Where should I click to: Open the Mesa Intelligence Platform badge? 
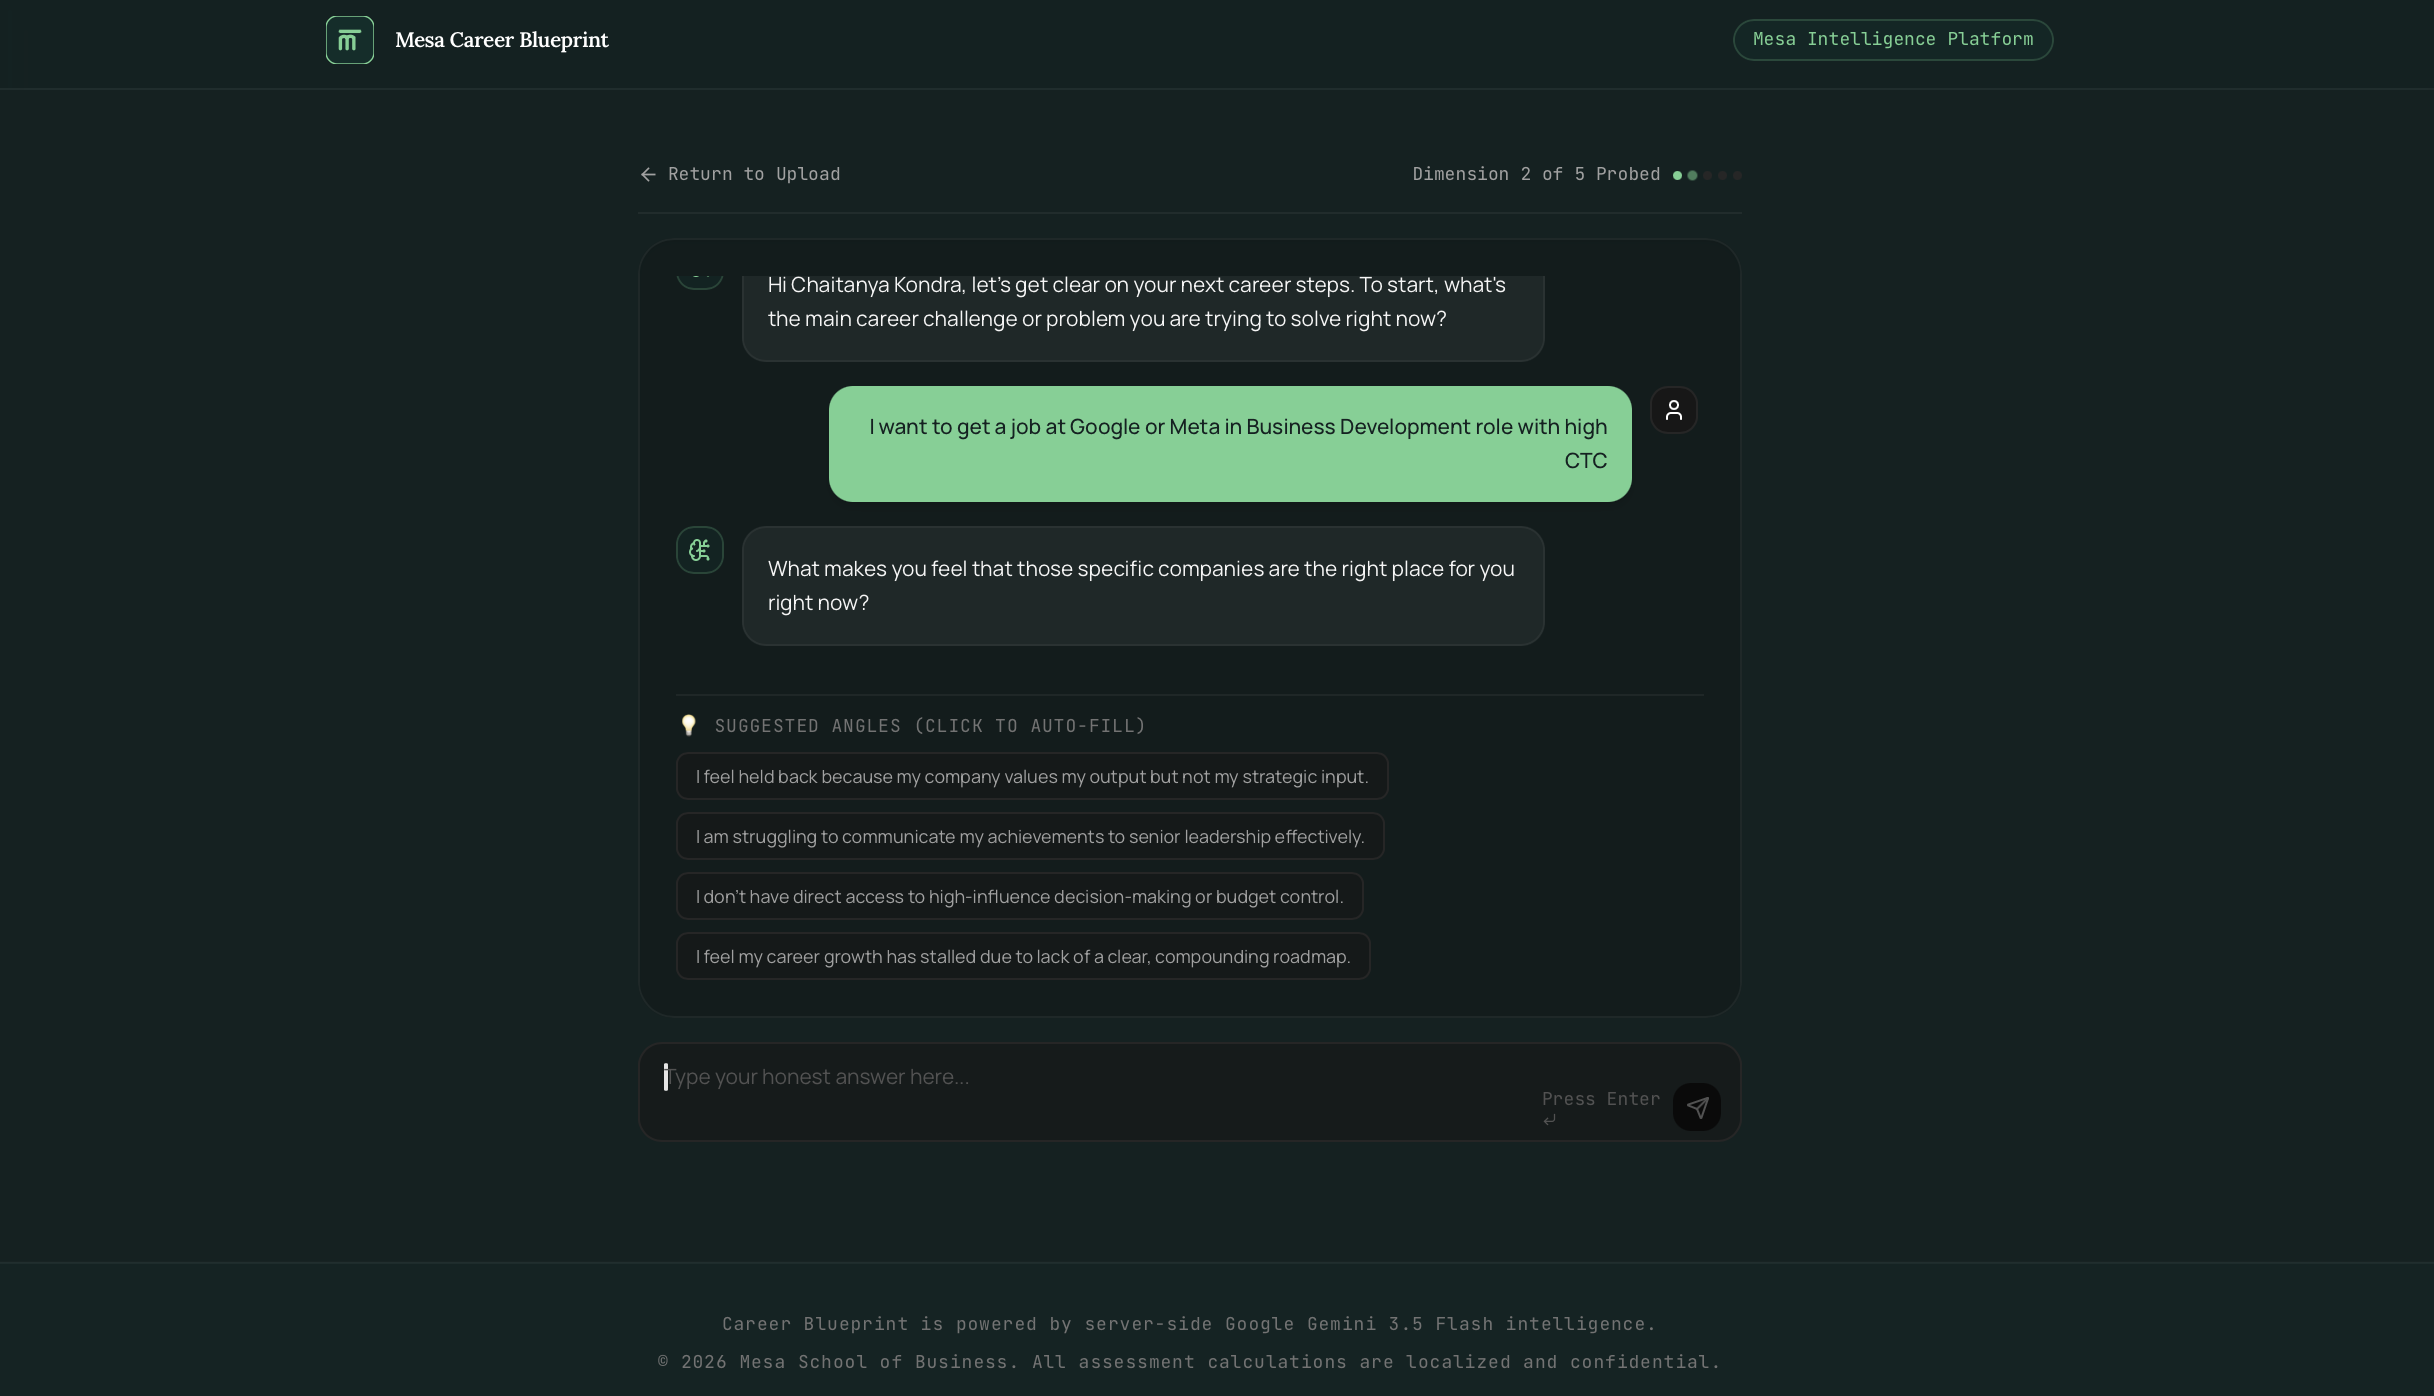1893,40
